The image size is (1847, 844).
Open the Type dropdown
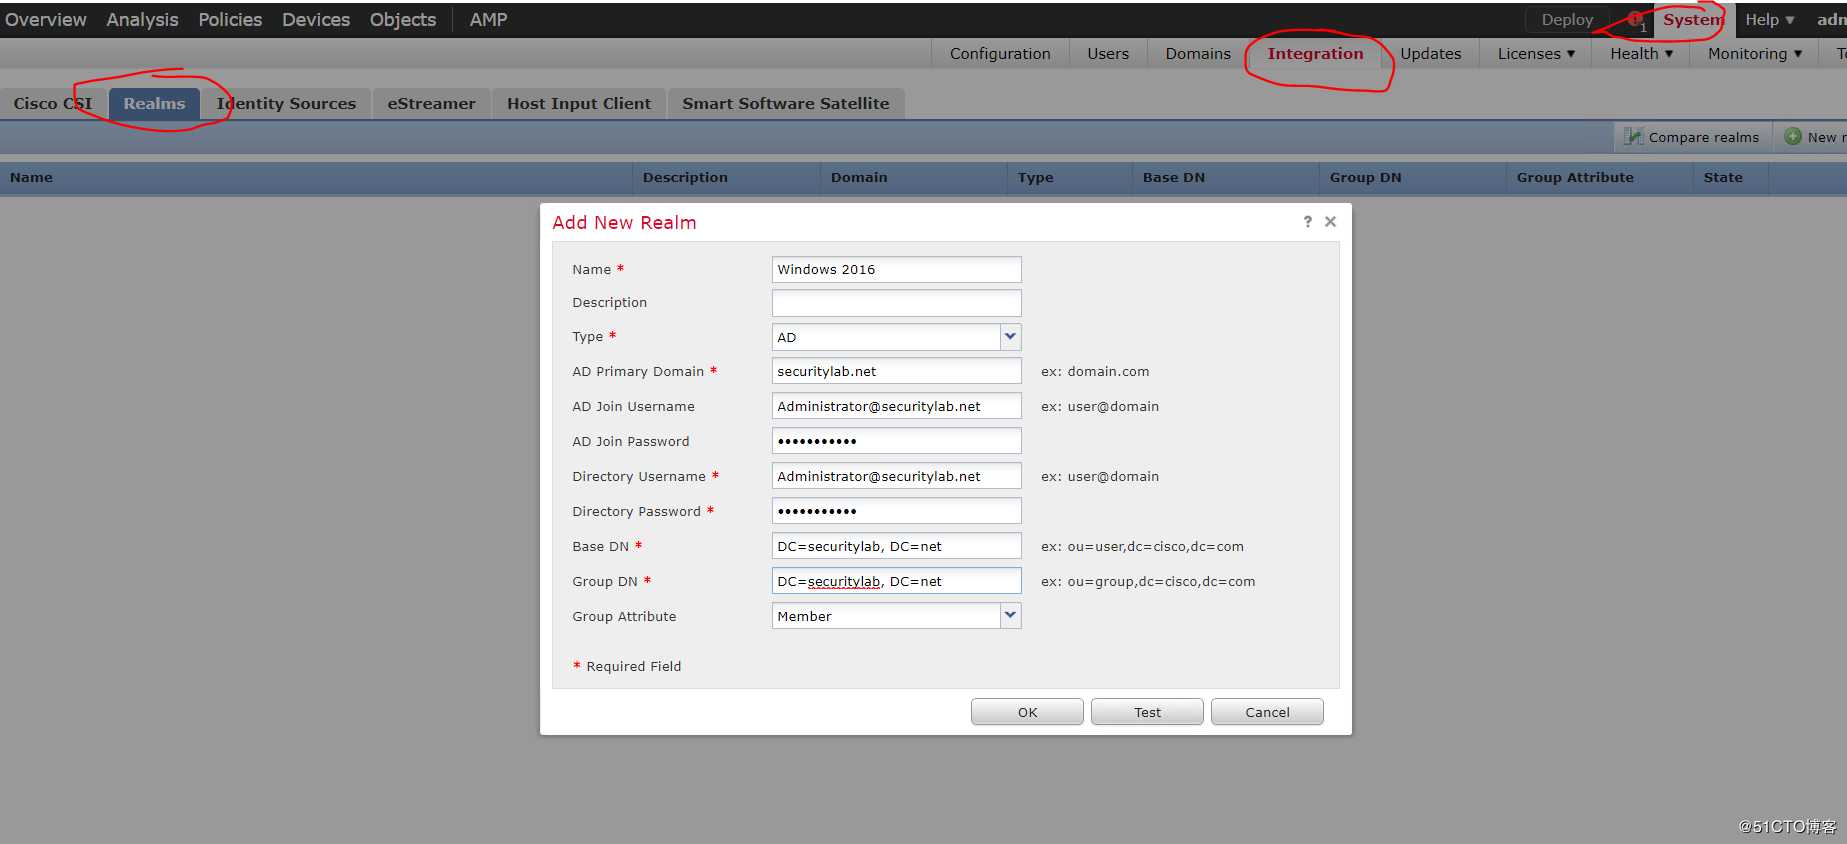[x=1010, y=337]
